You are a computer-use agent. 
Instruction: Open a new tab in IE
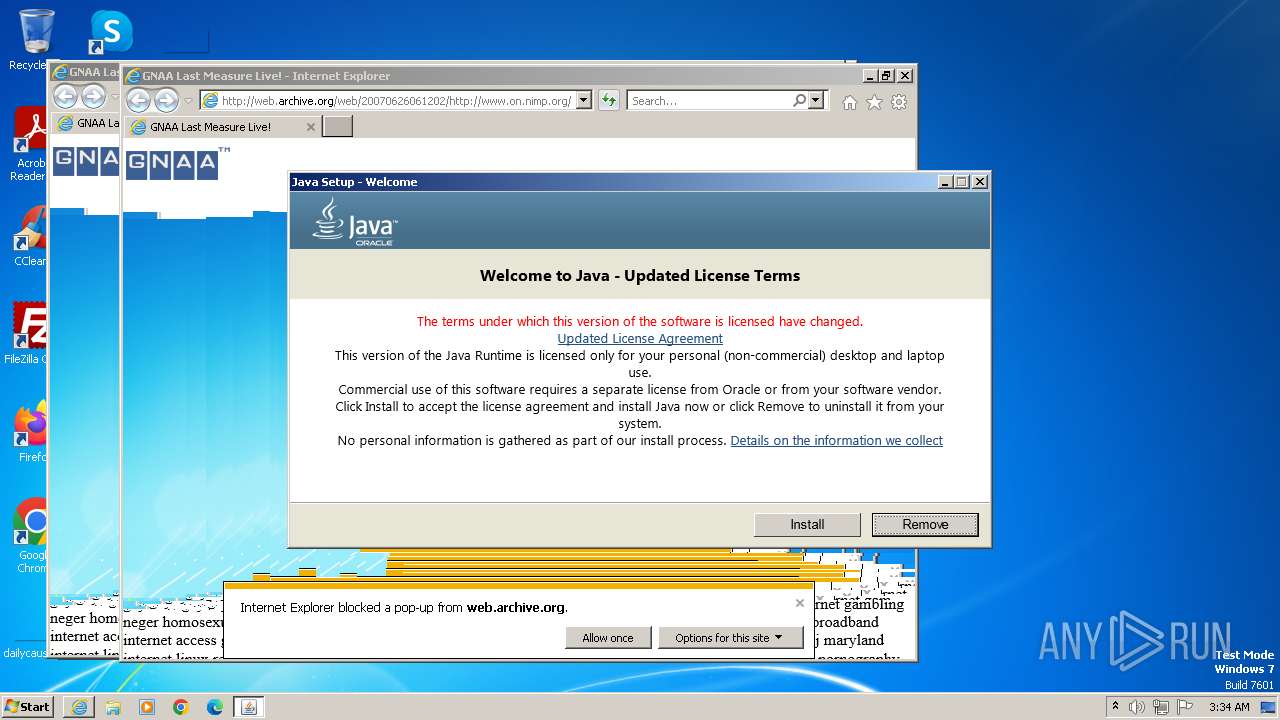click(x=337, y=126)
